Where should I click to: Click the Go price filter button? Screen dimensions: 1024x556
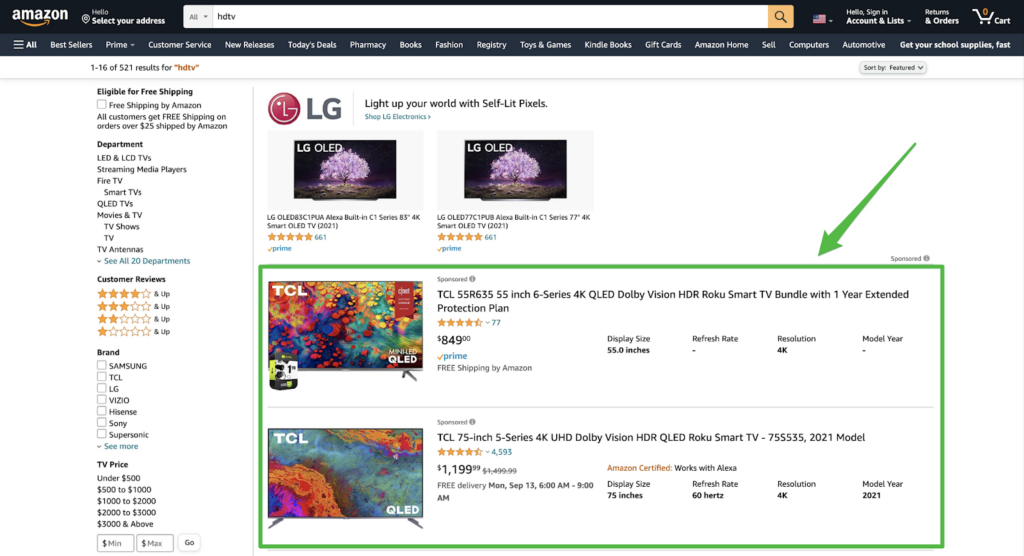pos(189,542)
